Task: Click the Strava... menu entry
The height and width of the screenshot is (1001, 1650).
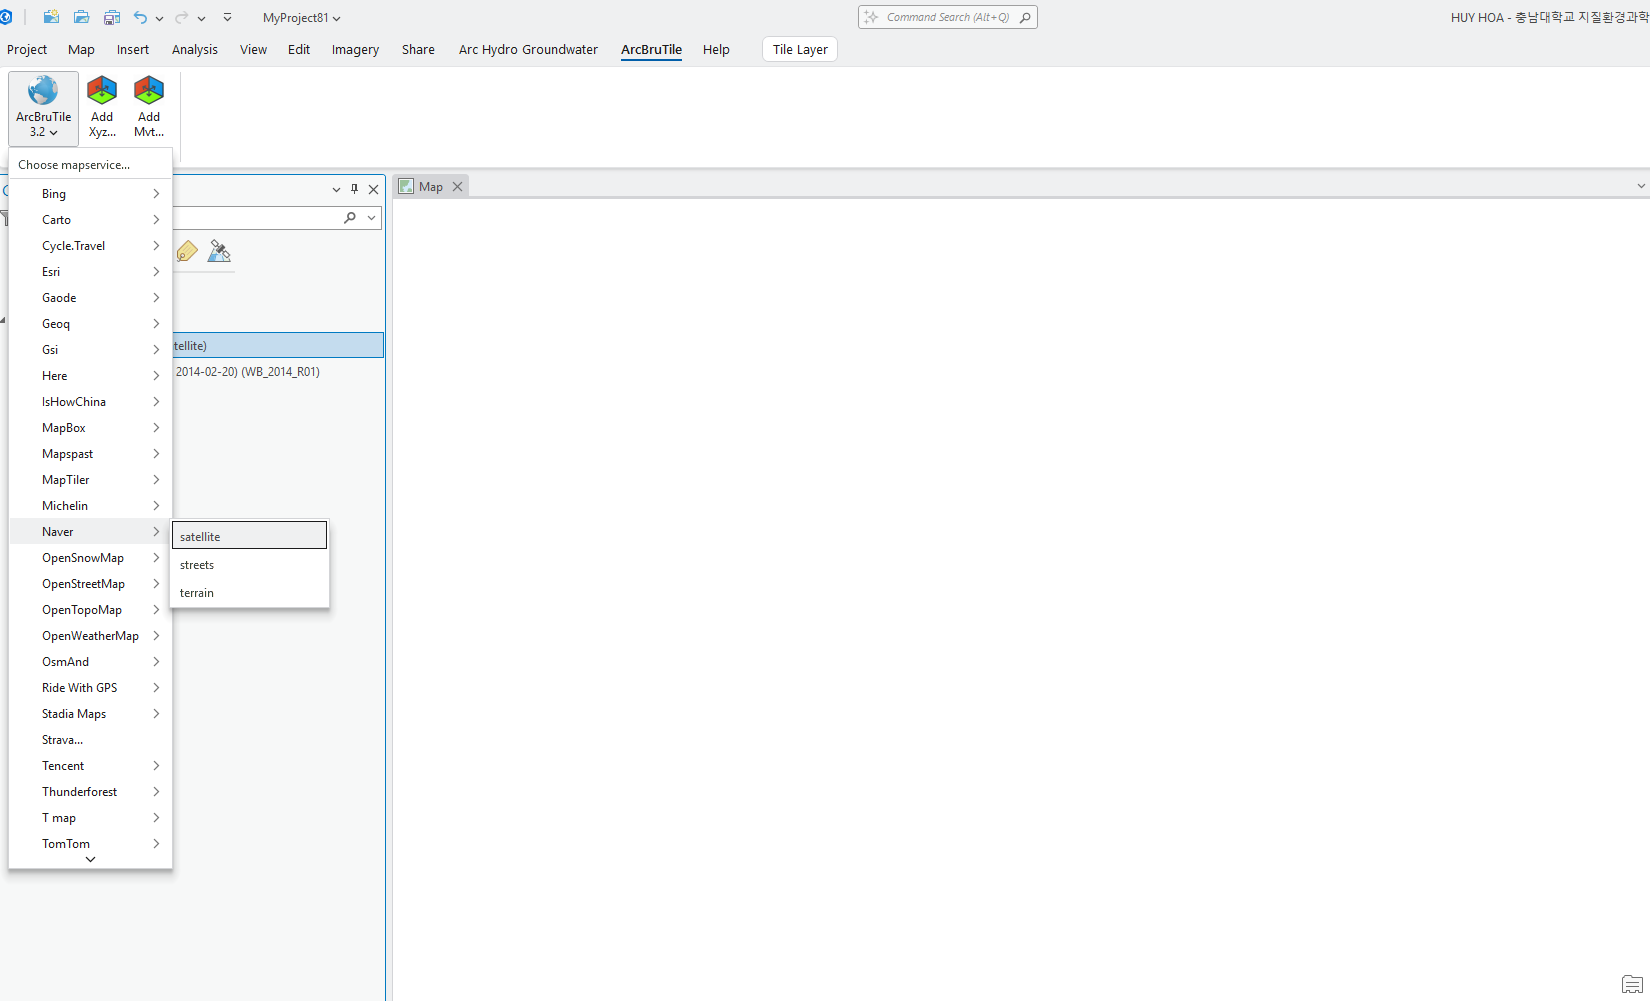Action: coord(90,740)
